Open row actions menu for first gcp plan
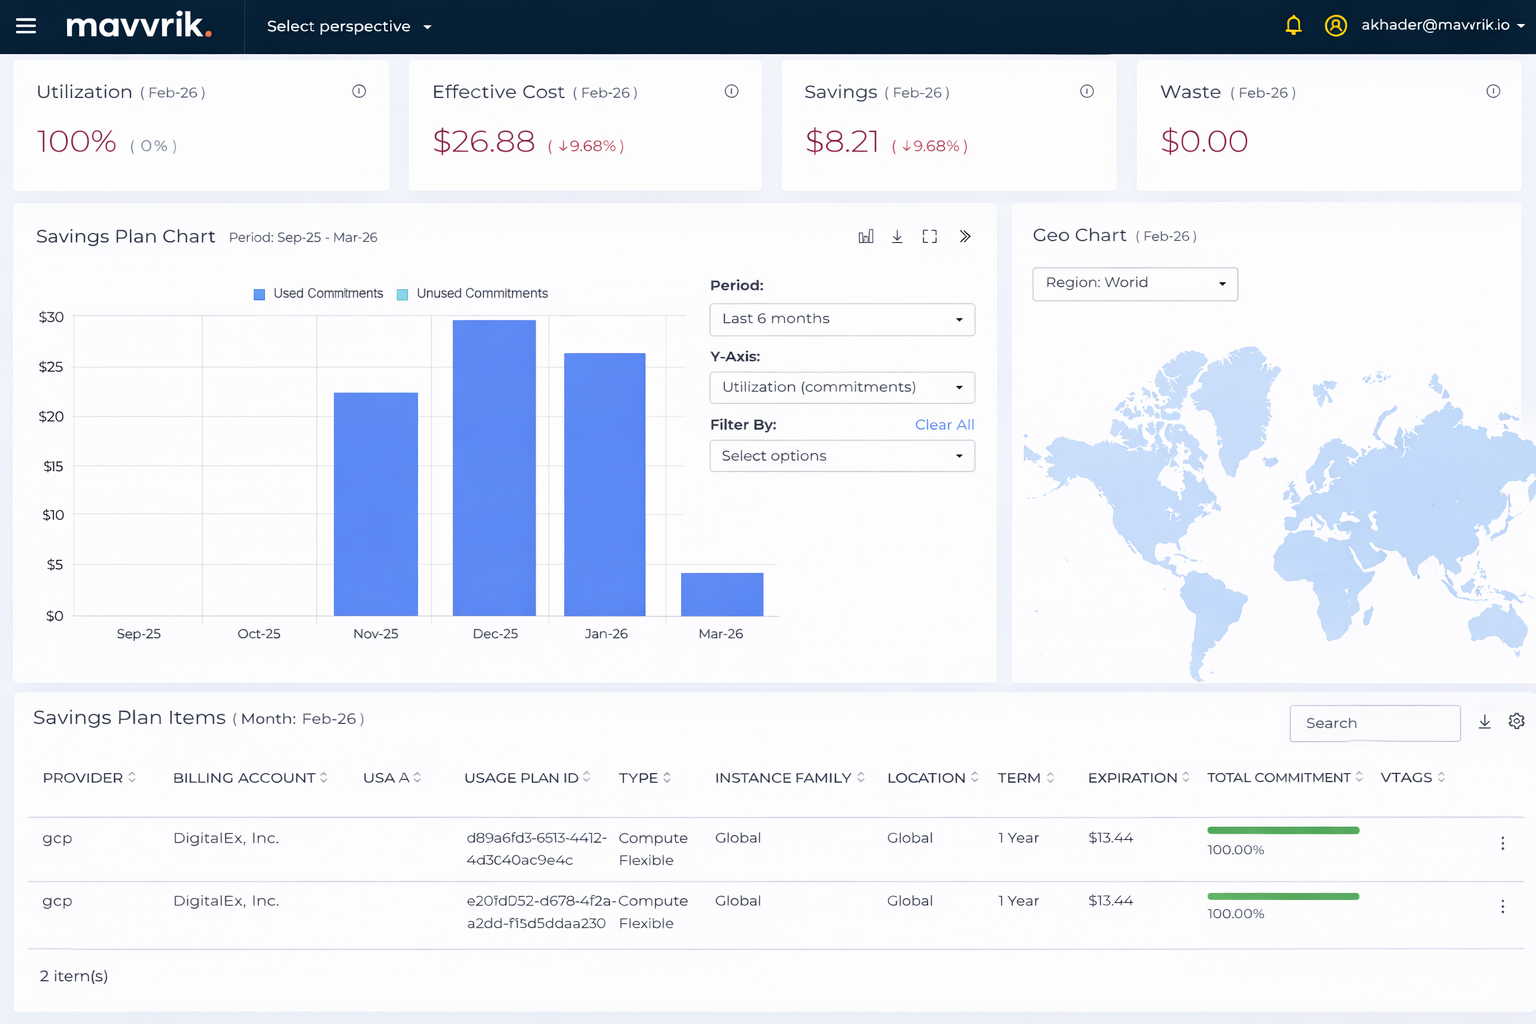Screen dimensions: 1536x1024 (1502, 844)
